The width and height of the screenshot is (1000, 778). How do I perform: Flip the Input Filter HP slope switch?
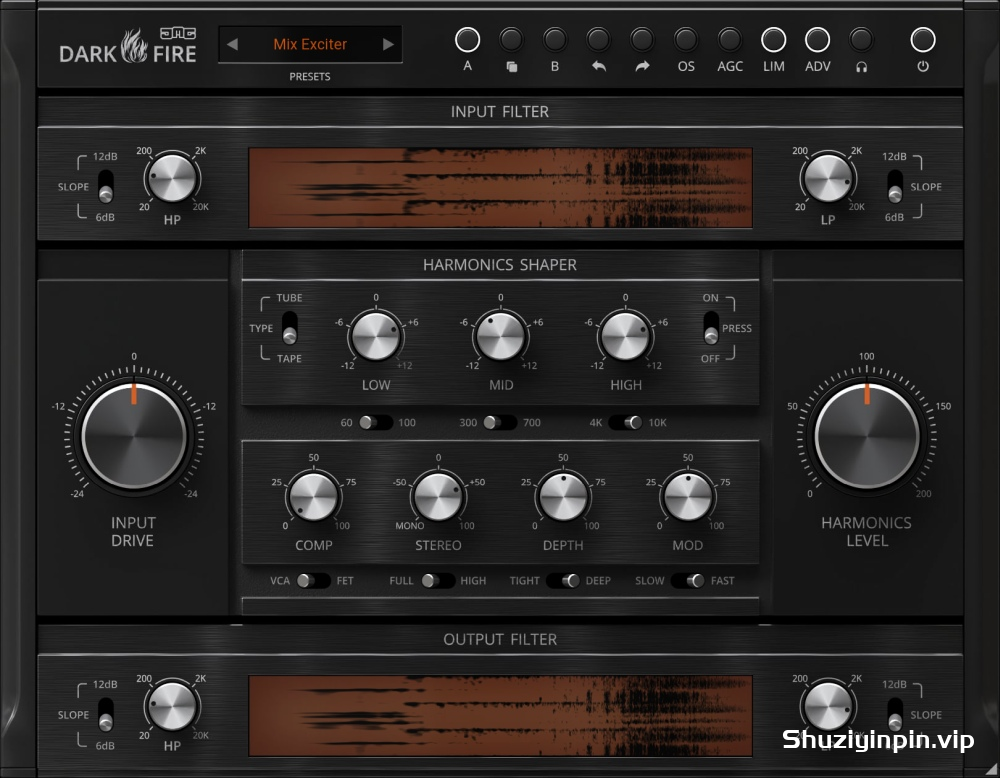pos(106,186)
